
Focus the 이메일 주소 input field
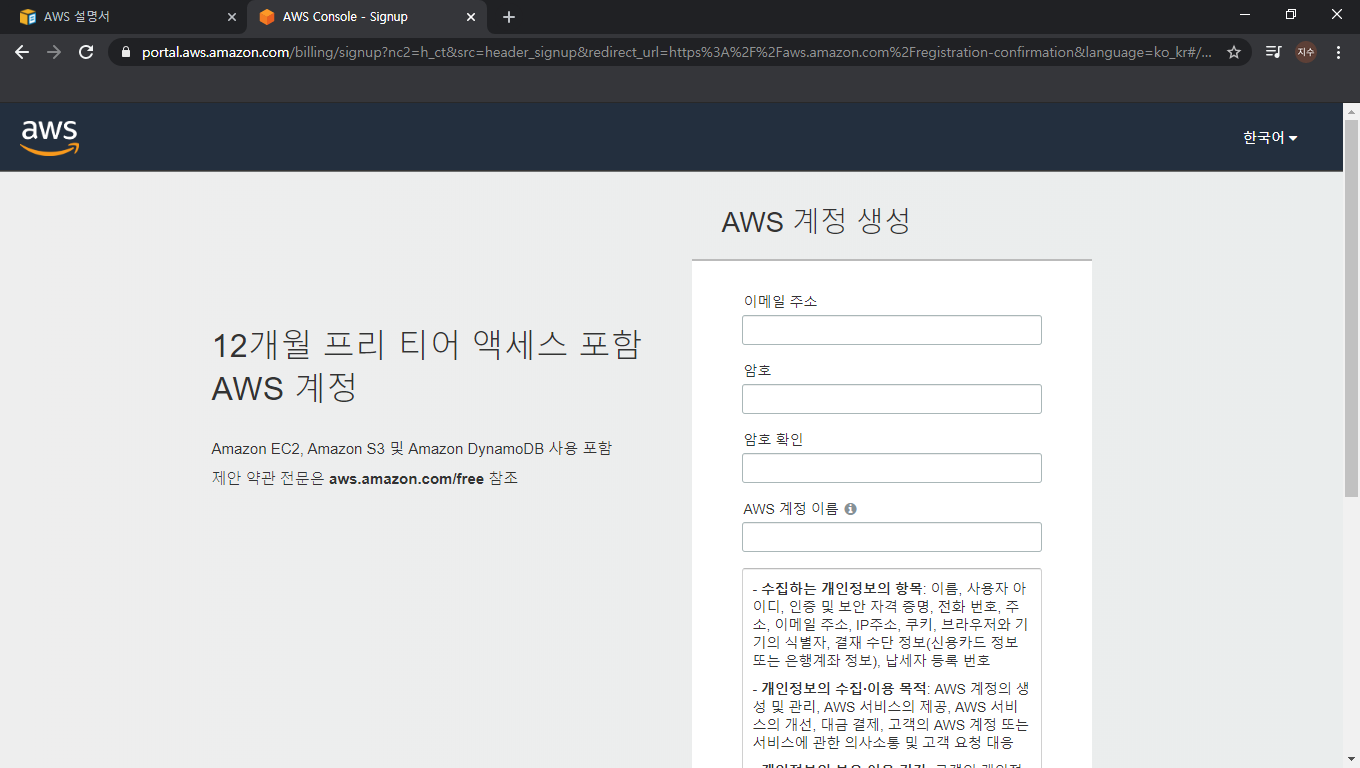[891, 330]
